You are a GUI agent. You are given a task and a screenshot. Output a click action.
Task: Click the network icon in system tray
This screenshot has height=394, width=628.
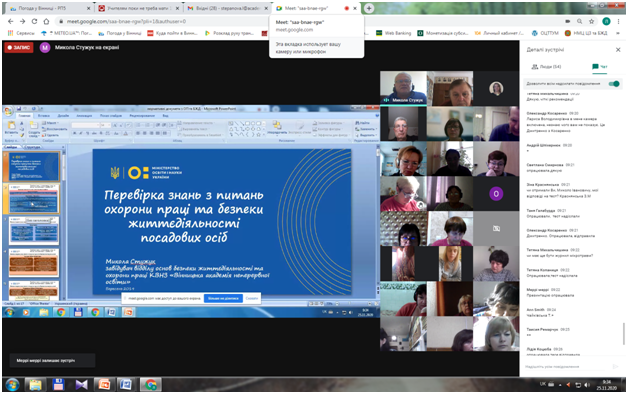tap(578, 385)
